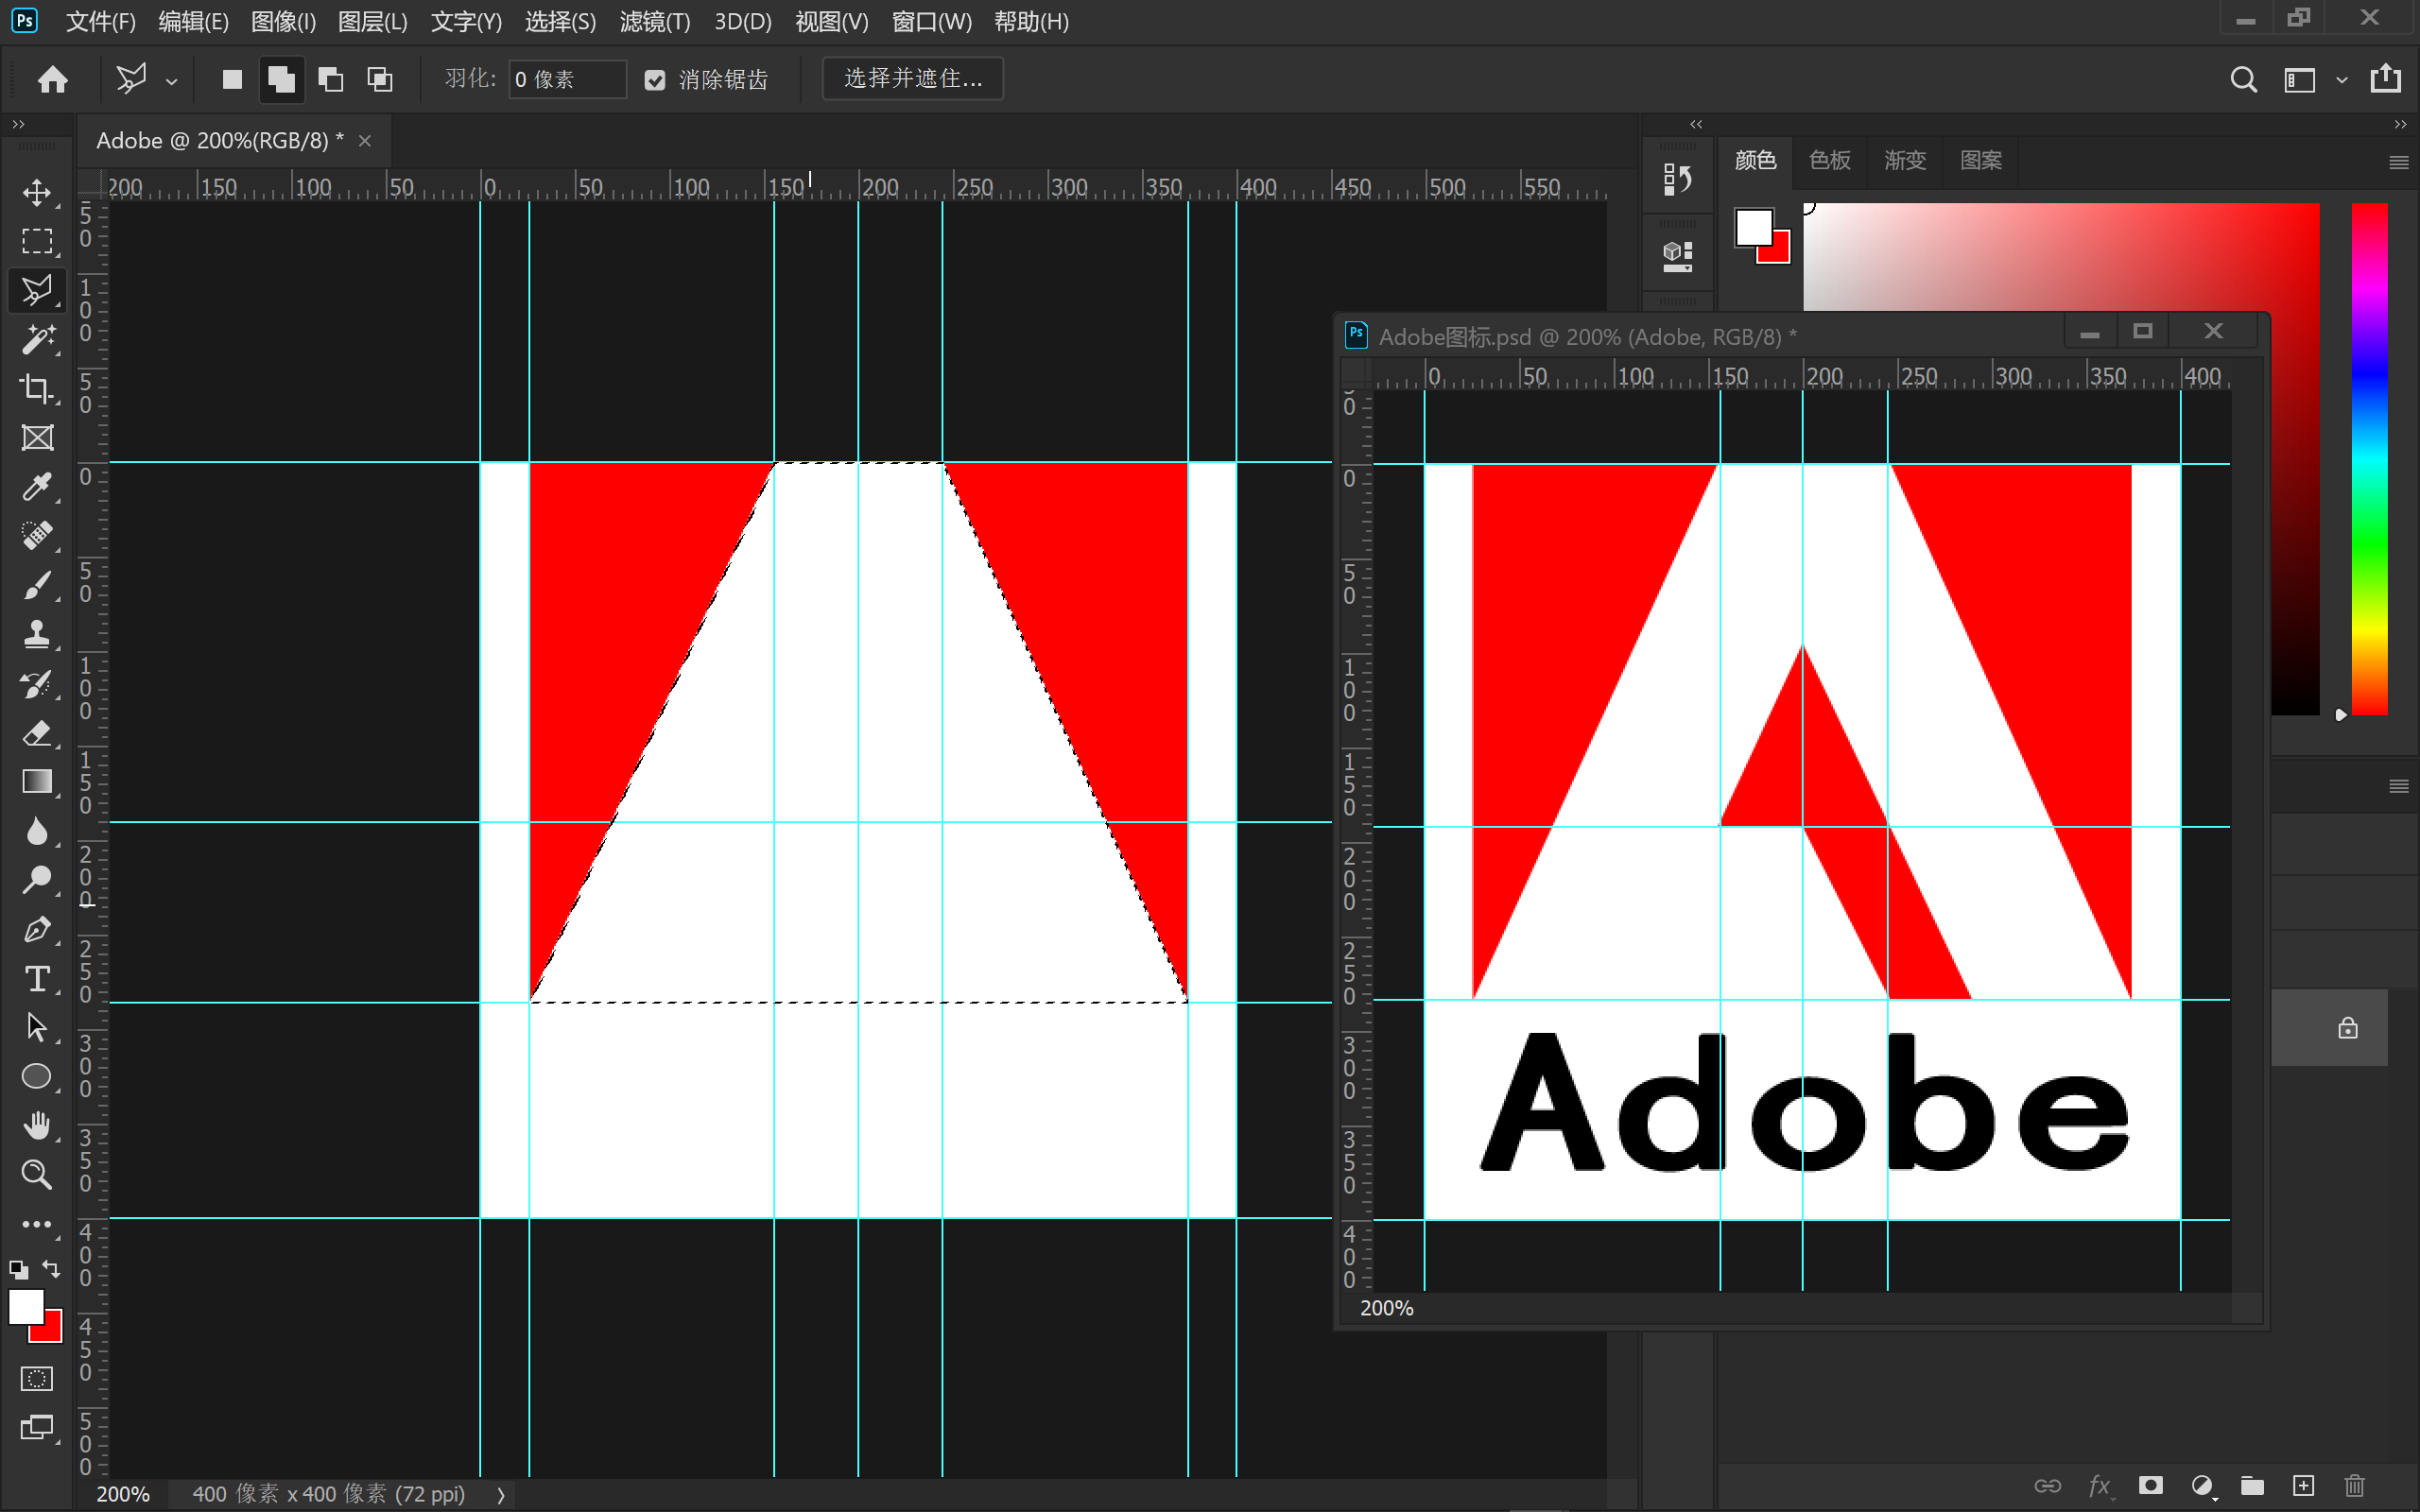Select the Clone Stamp tool
This screenshot has height=1512, width=2420.
coord(37,634)
